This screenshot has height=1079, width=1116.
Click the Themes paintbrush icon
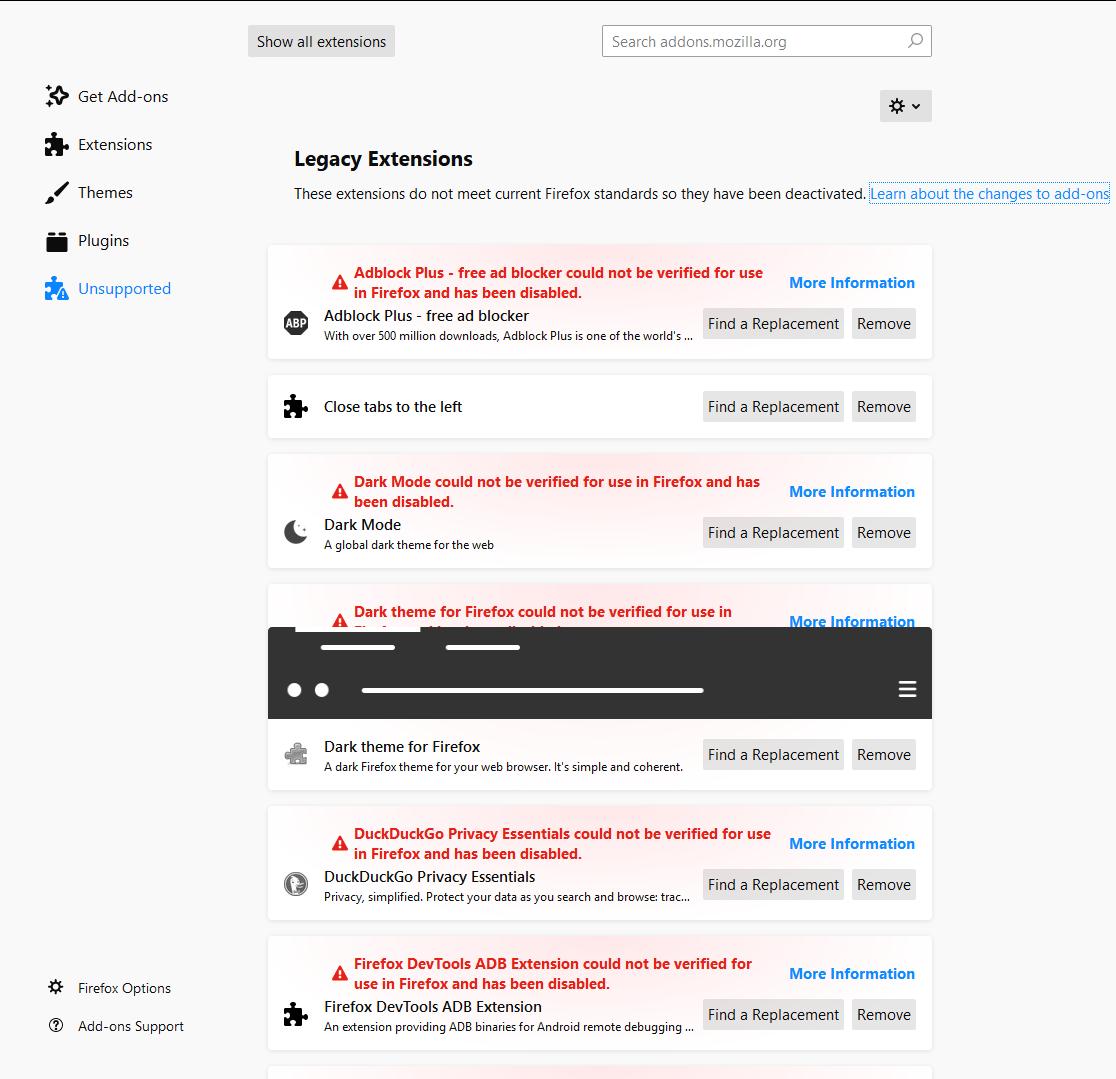(x=56, y=192)
